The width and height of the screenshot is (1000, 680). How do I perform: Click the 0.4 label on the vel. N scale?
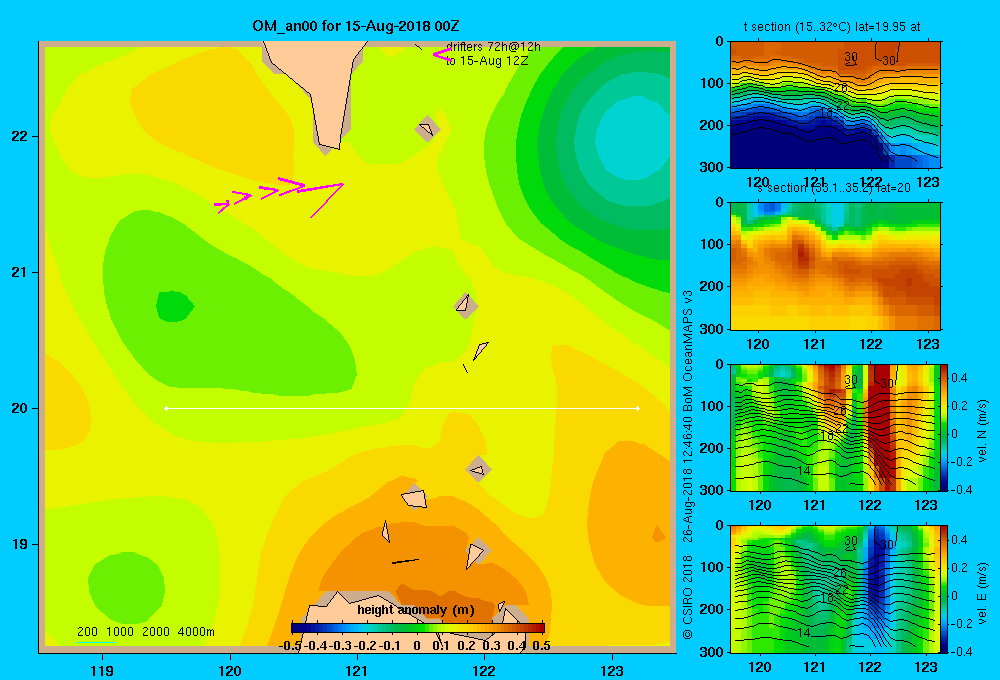(x=959, y=378)
